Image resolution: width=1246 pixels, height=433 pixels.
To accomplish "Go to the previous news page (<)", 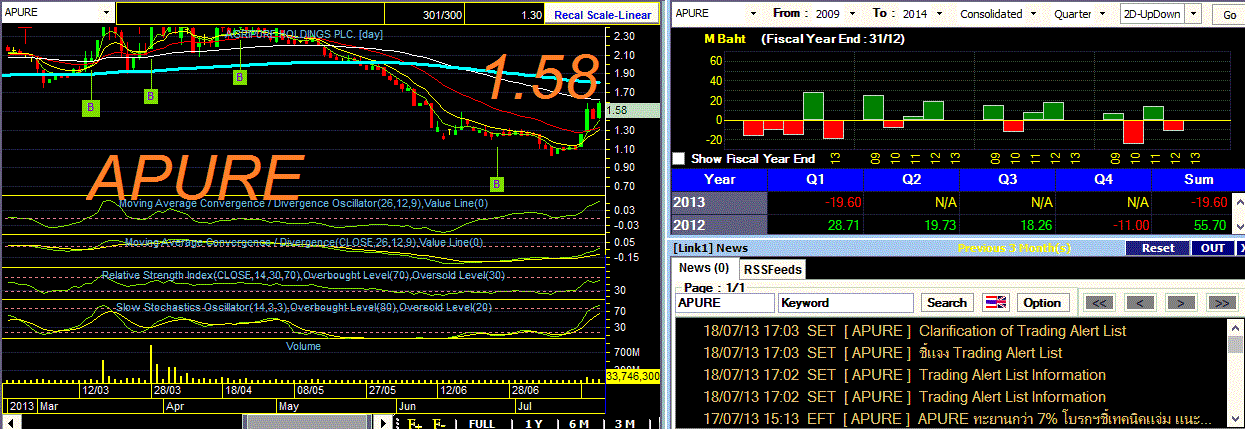I will (x=1141, y=303).
